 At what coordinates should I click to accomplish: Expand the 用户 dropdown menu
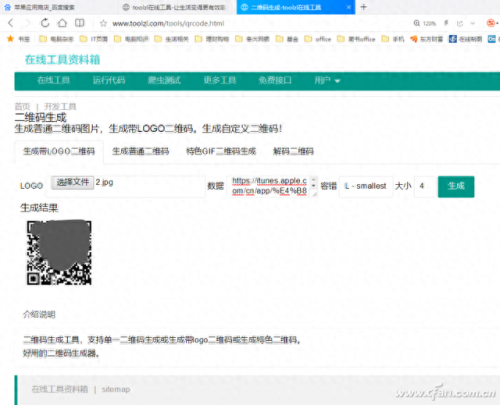point(327,80)
